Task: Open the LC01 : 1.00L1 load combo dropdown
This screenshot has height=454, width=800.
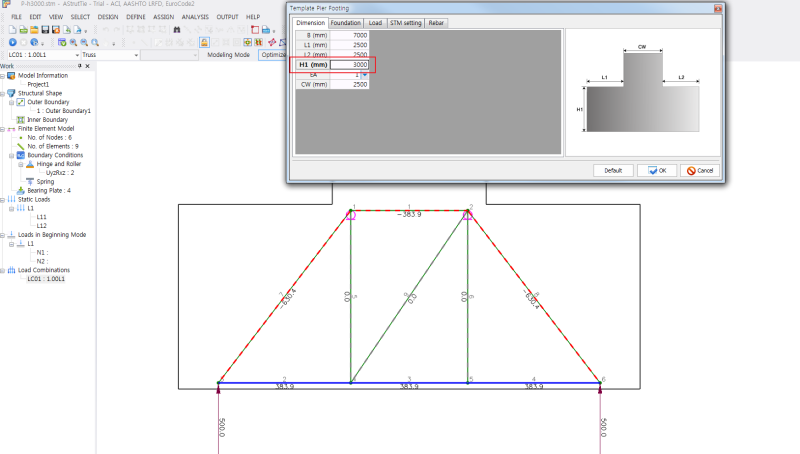Action: tap(77, 55)
